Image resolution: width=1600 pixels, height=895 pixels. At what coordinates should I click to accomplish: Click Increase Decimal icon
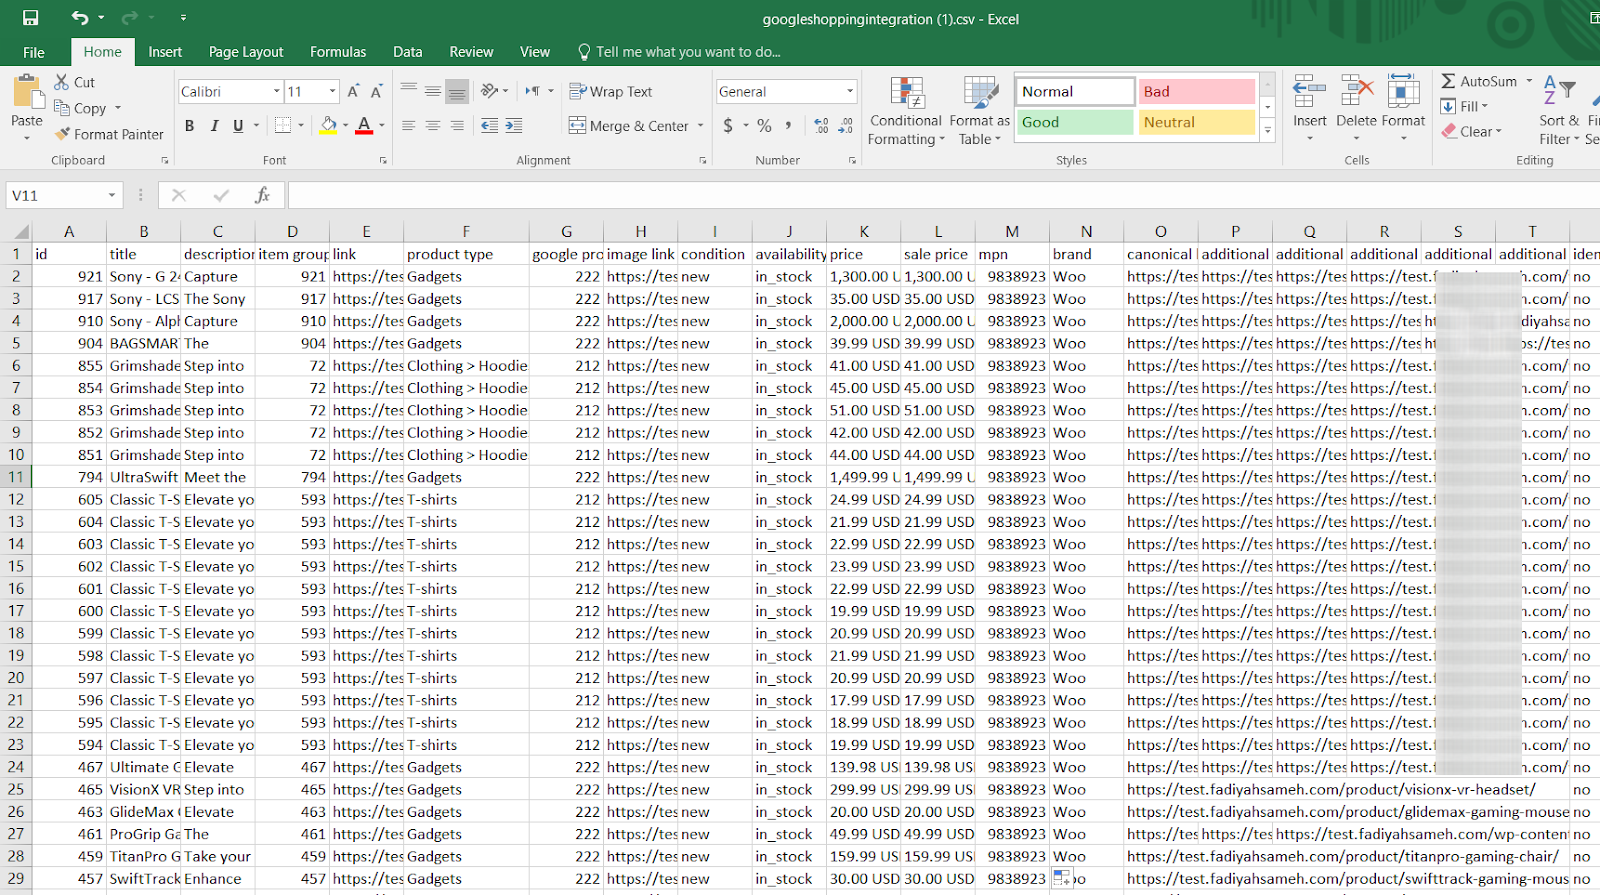[821, 125]
